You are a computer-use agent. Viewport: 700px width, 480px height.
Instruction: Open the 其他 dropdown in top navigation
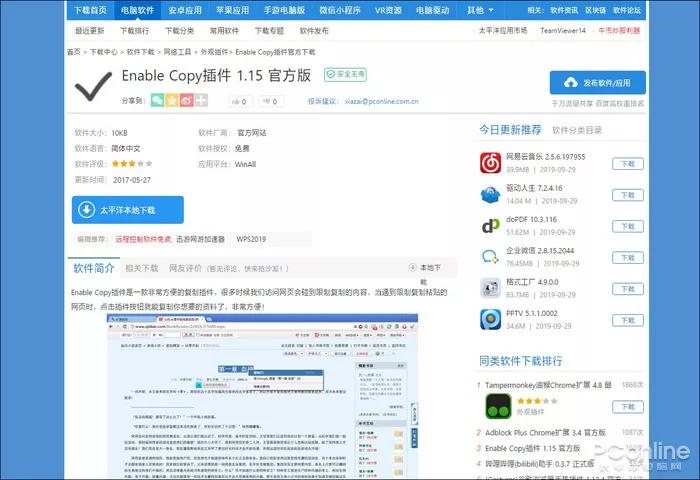[480, 10]
